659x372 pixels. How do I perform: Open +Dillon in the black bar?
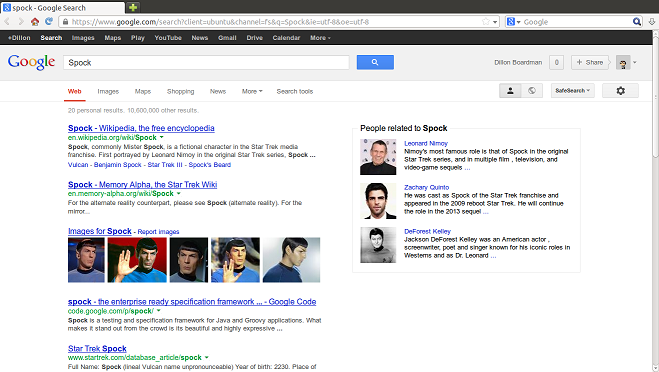pos(19,38)
